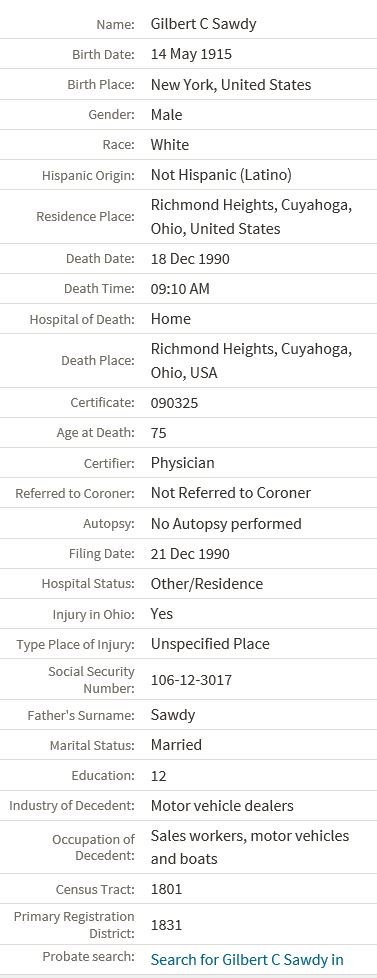Select the name value Gilbert C Sawdy
377x978 pixels.
[203, 24]
